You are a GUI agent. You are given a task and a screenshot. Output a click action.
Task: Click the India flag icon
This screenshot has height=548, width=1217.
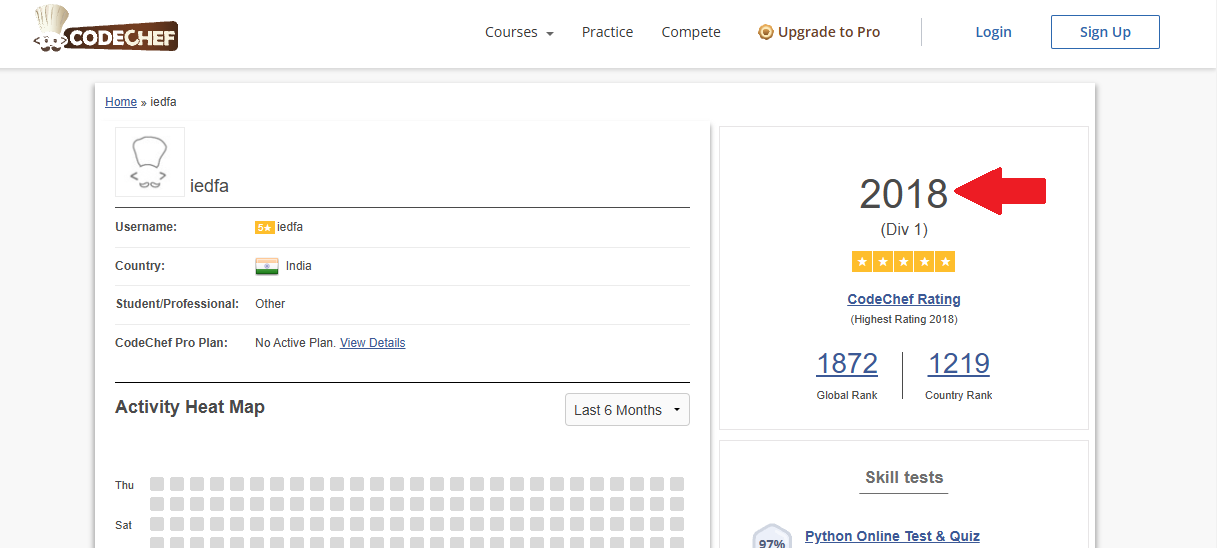click(x=266, y=266)
